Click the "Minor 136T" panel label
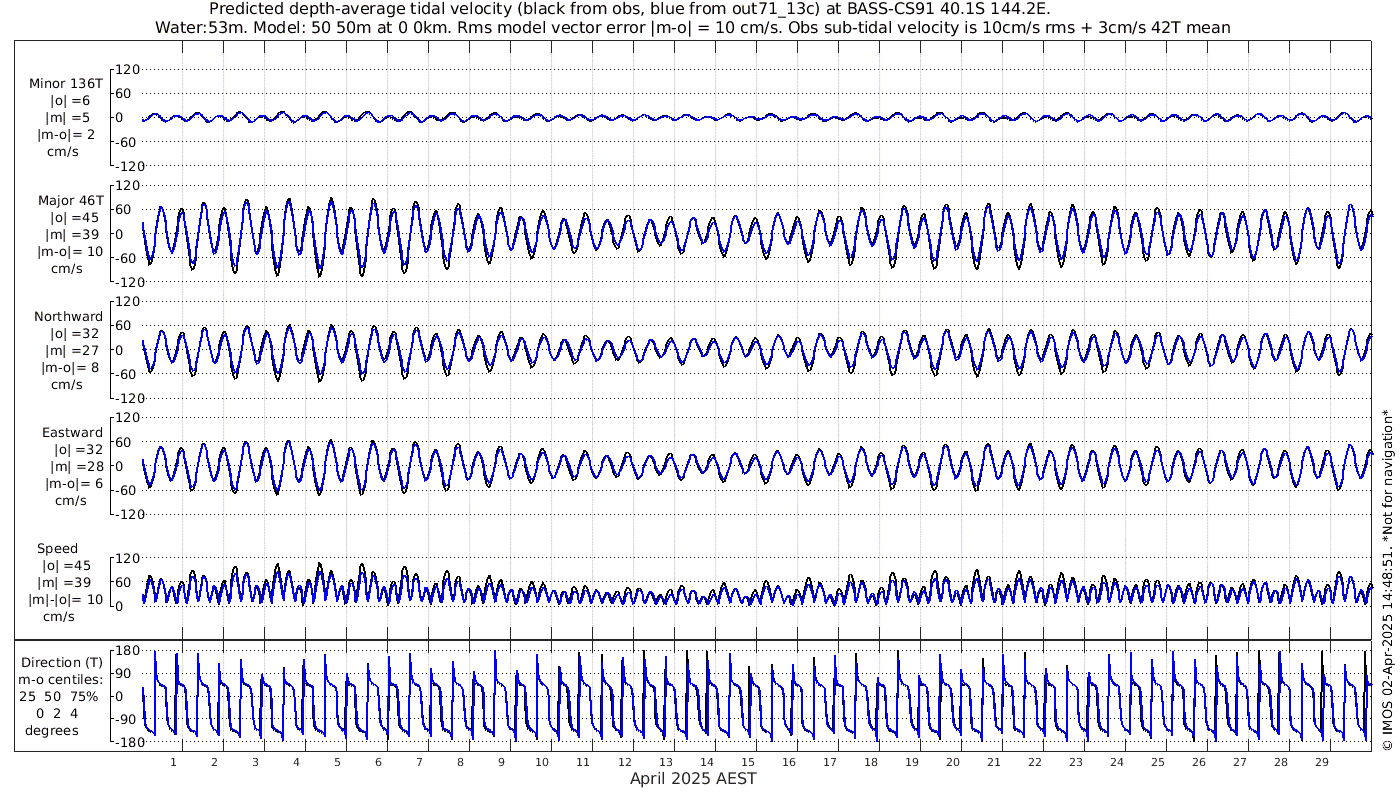Image resolution: width=1400 pixels, height=800 pixels. click(66, 84)
